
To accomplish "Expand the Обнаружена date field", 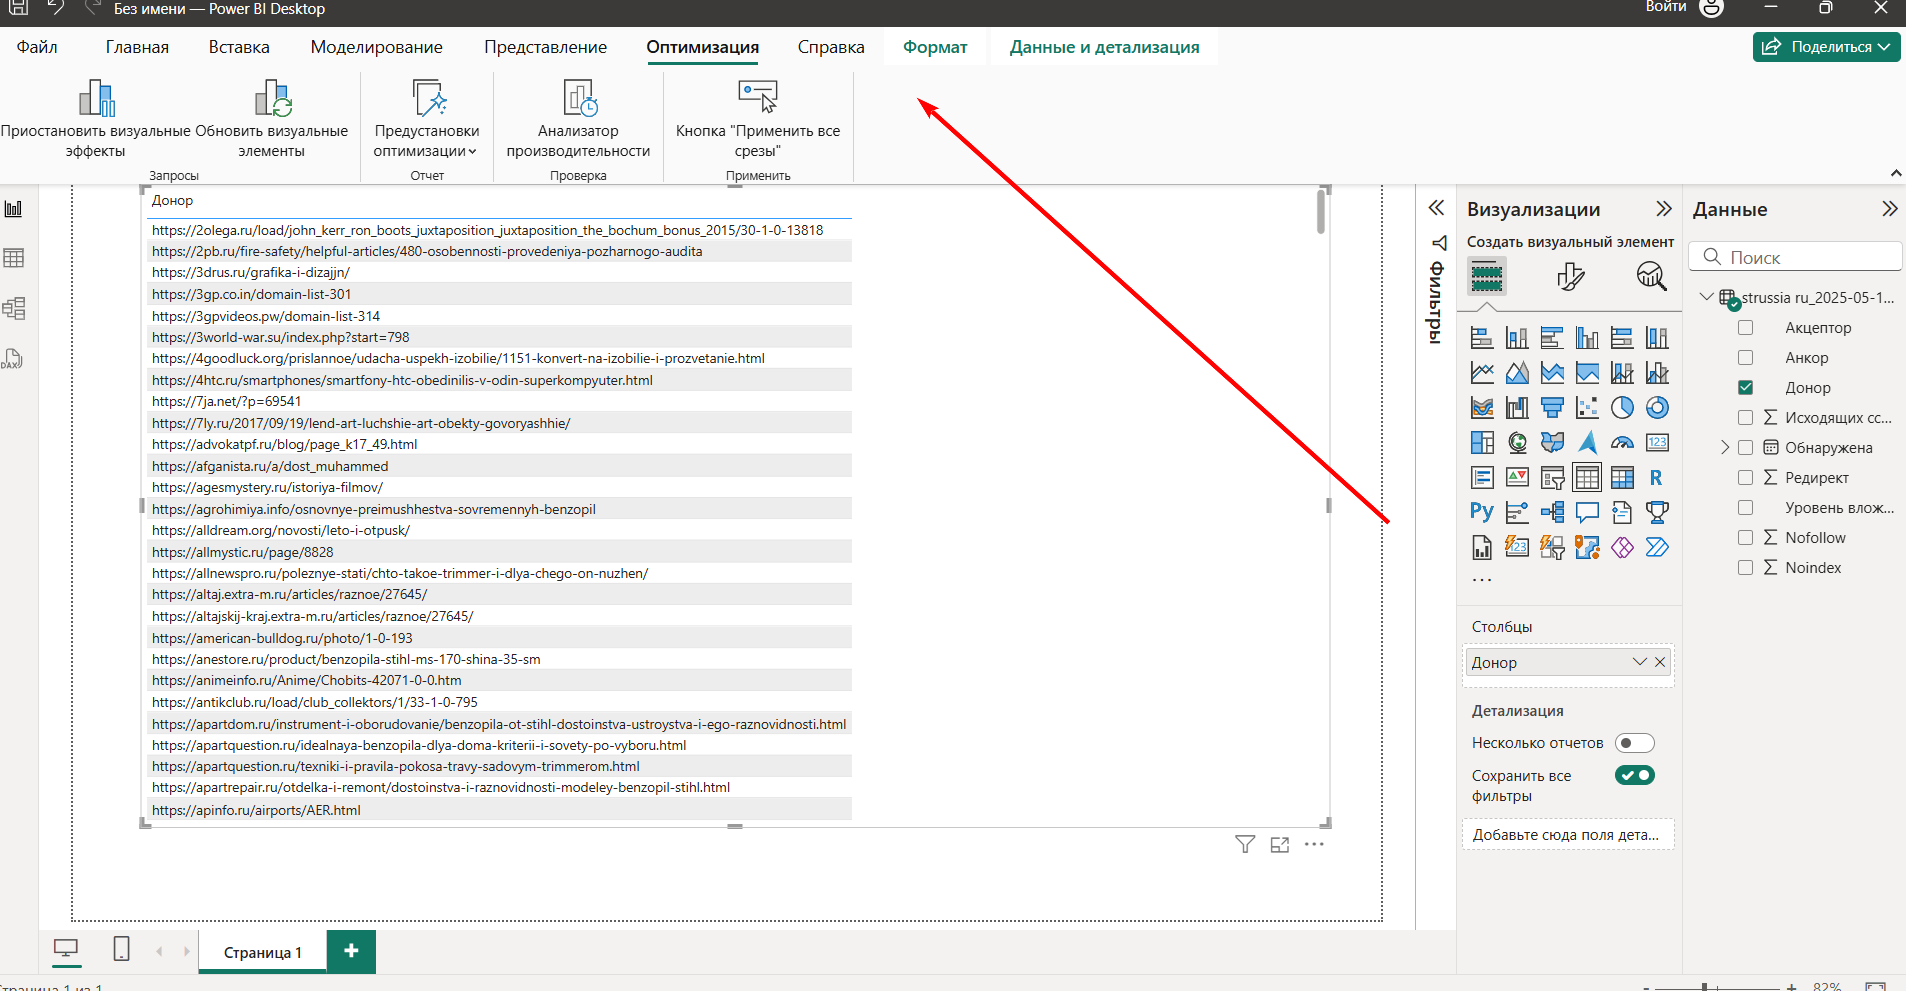I will [1724, 448].
